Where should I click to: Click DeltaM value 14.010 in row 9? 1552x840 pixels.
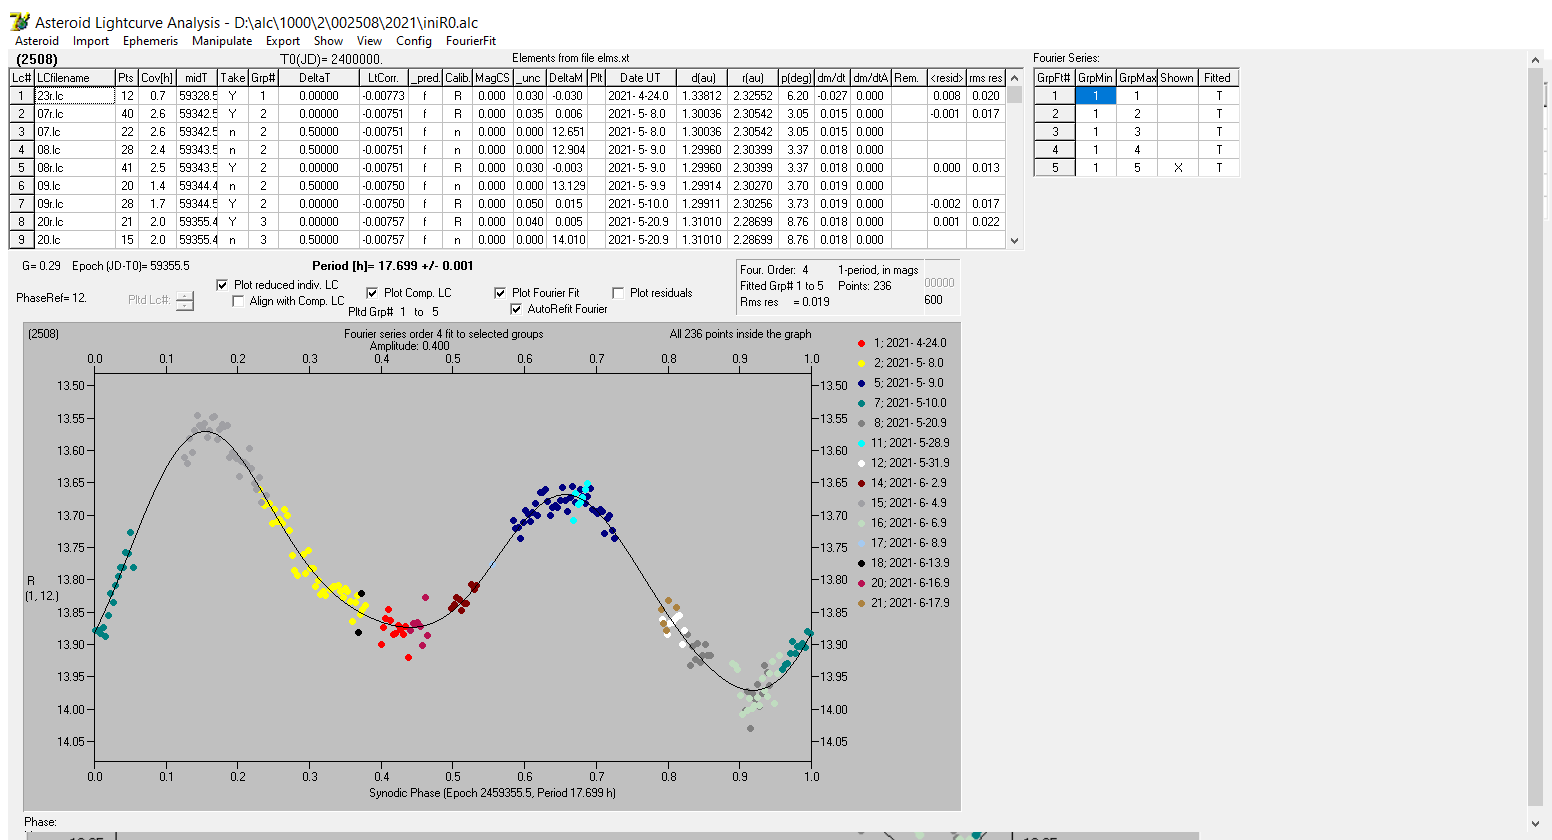coord(566,240)
